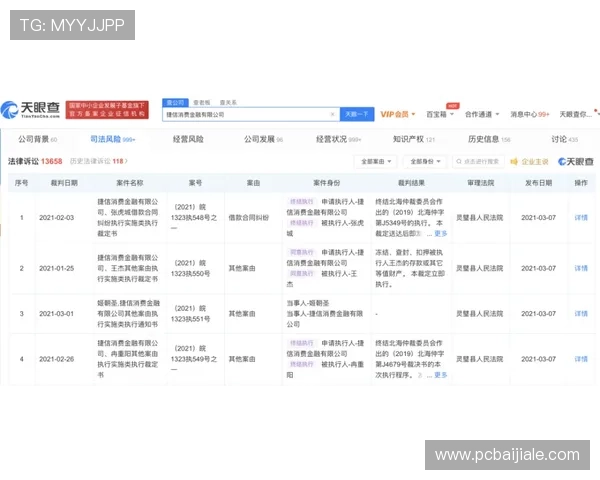Click the 2021-01-25 judgment date cell
This screenshot has height=480, width=600.
click(x=56, y=268)
